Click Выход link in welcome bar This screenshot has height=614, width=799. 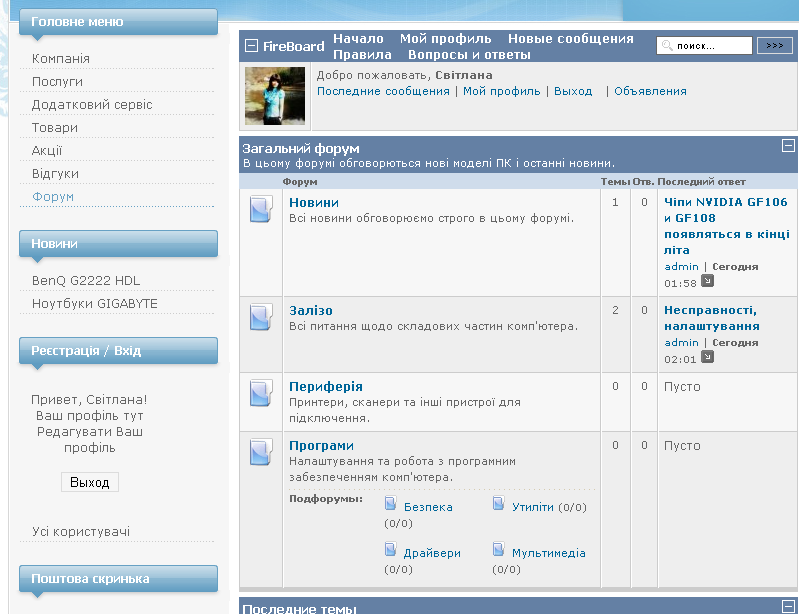tap(573, 91)
